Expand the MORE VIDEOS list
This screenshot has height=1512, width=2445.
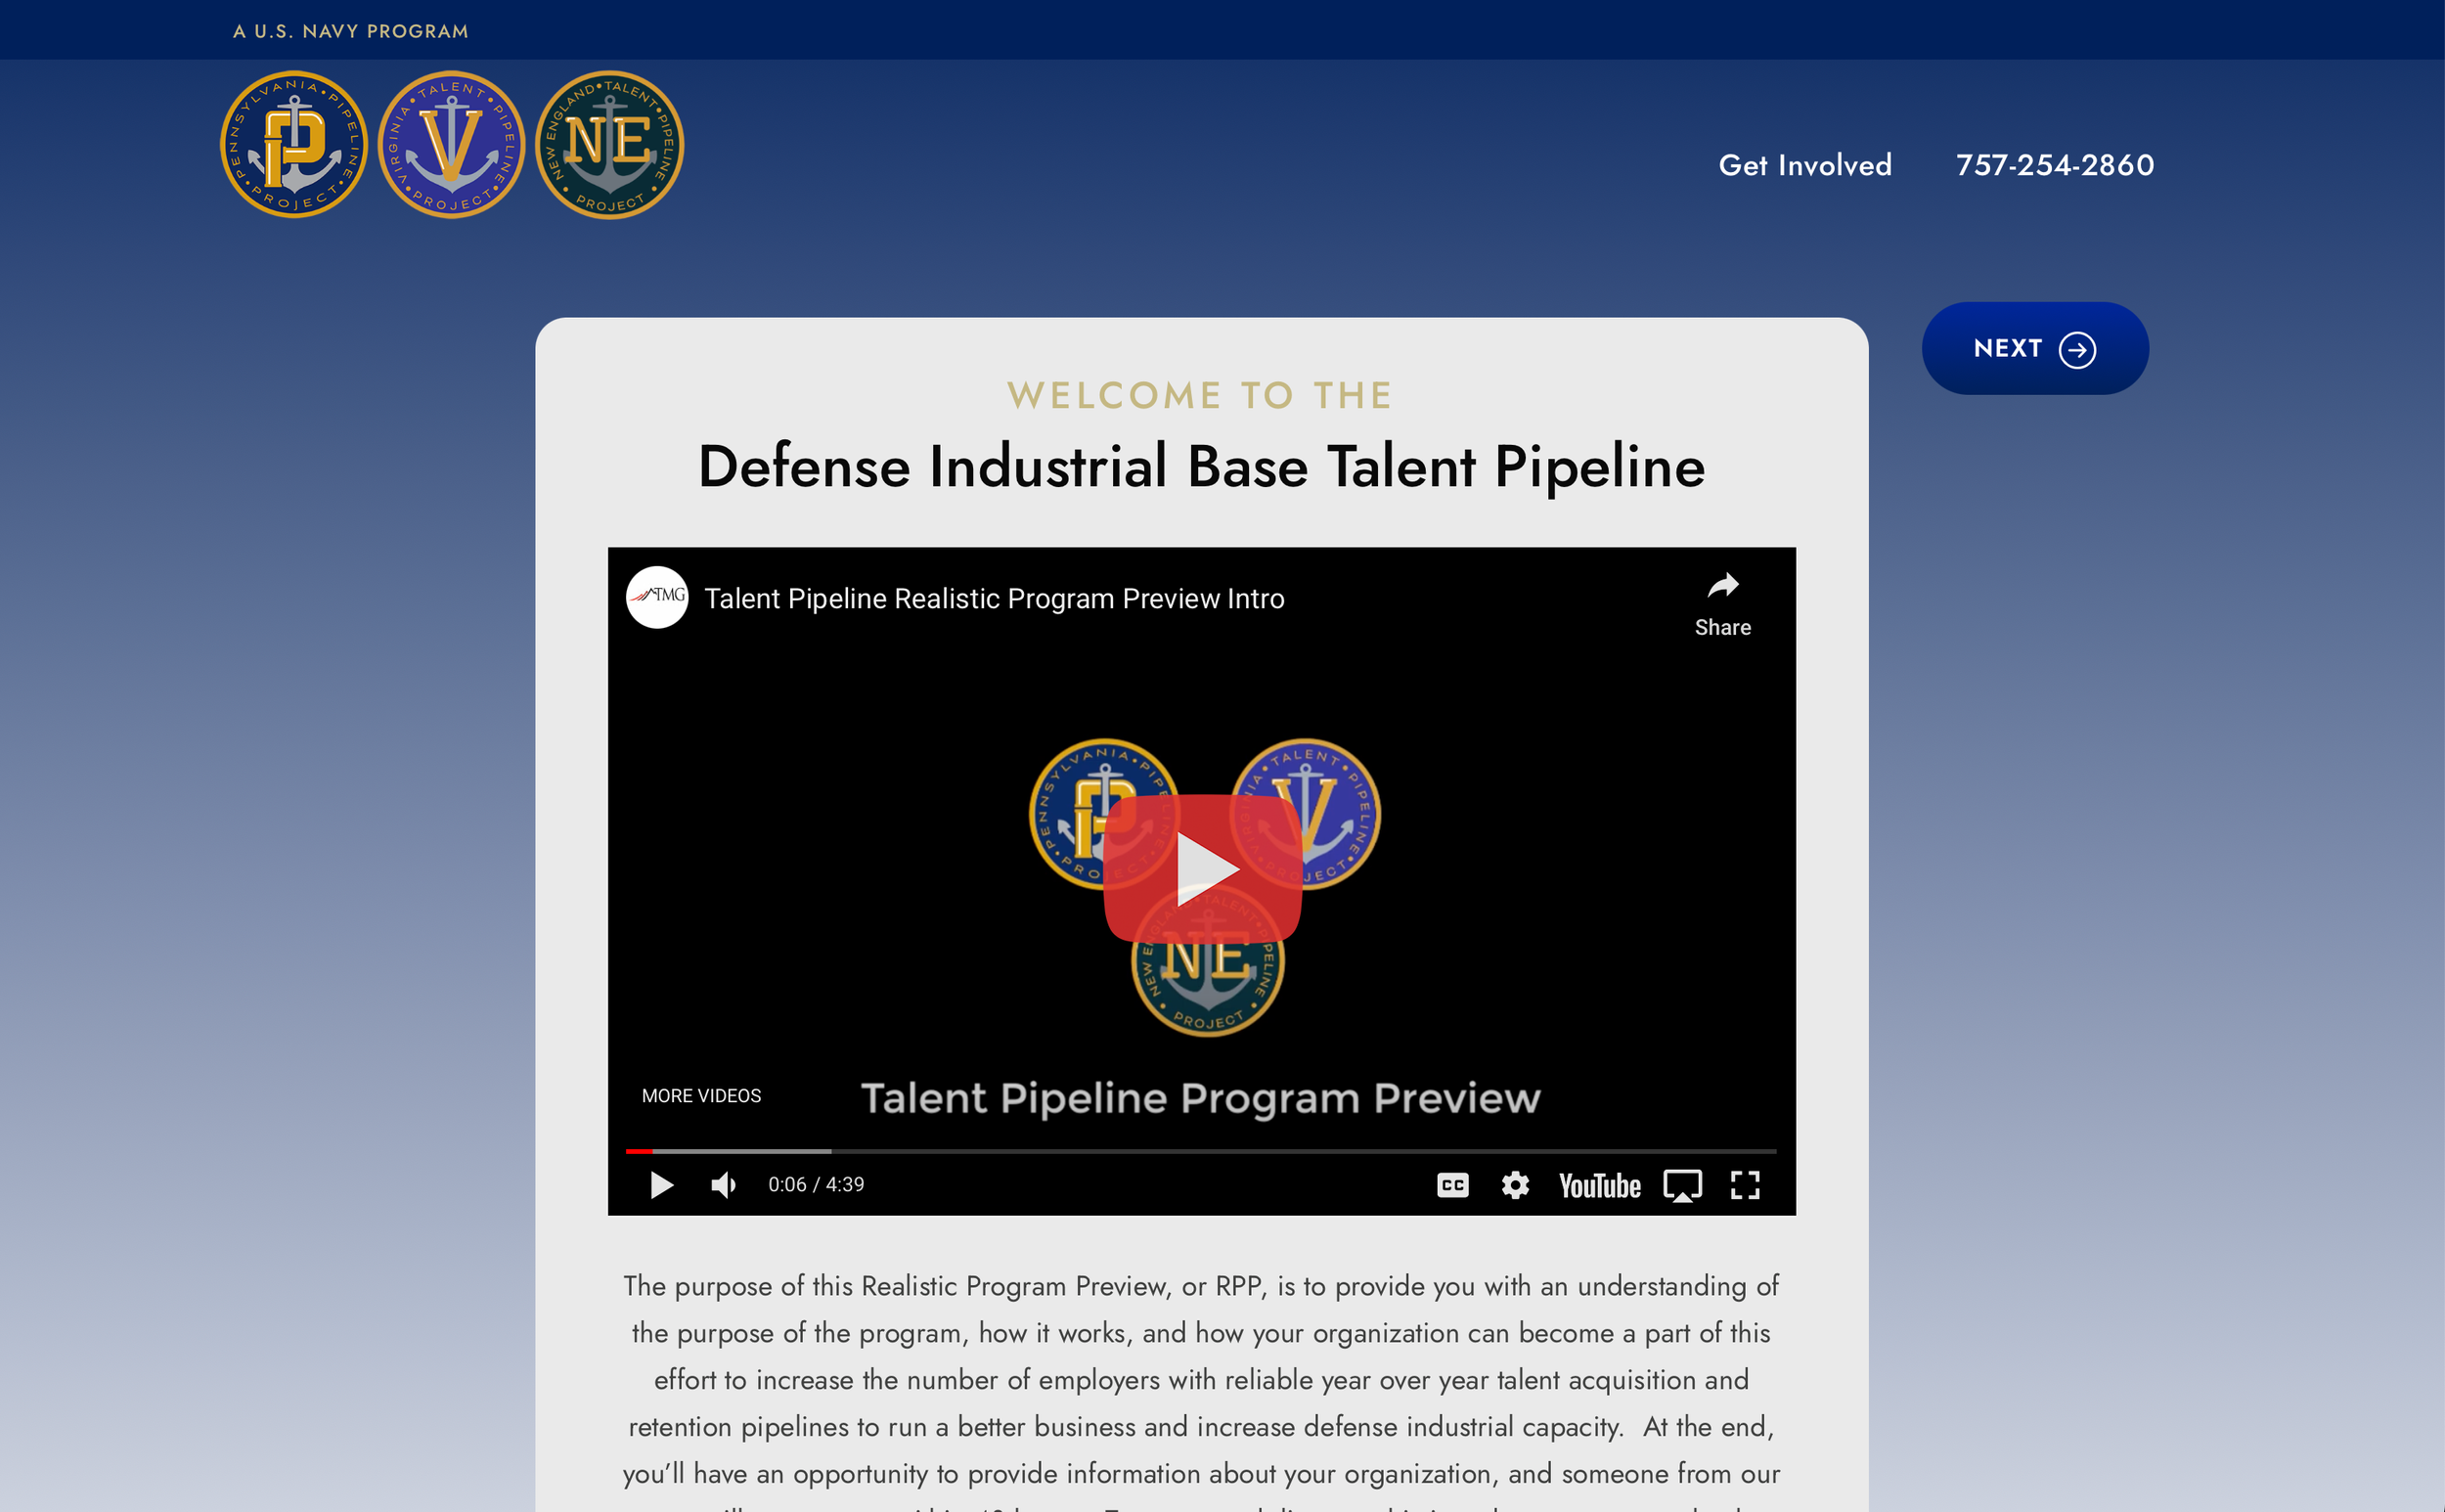(702, 1095)
